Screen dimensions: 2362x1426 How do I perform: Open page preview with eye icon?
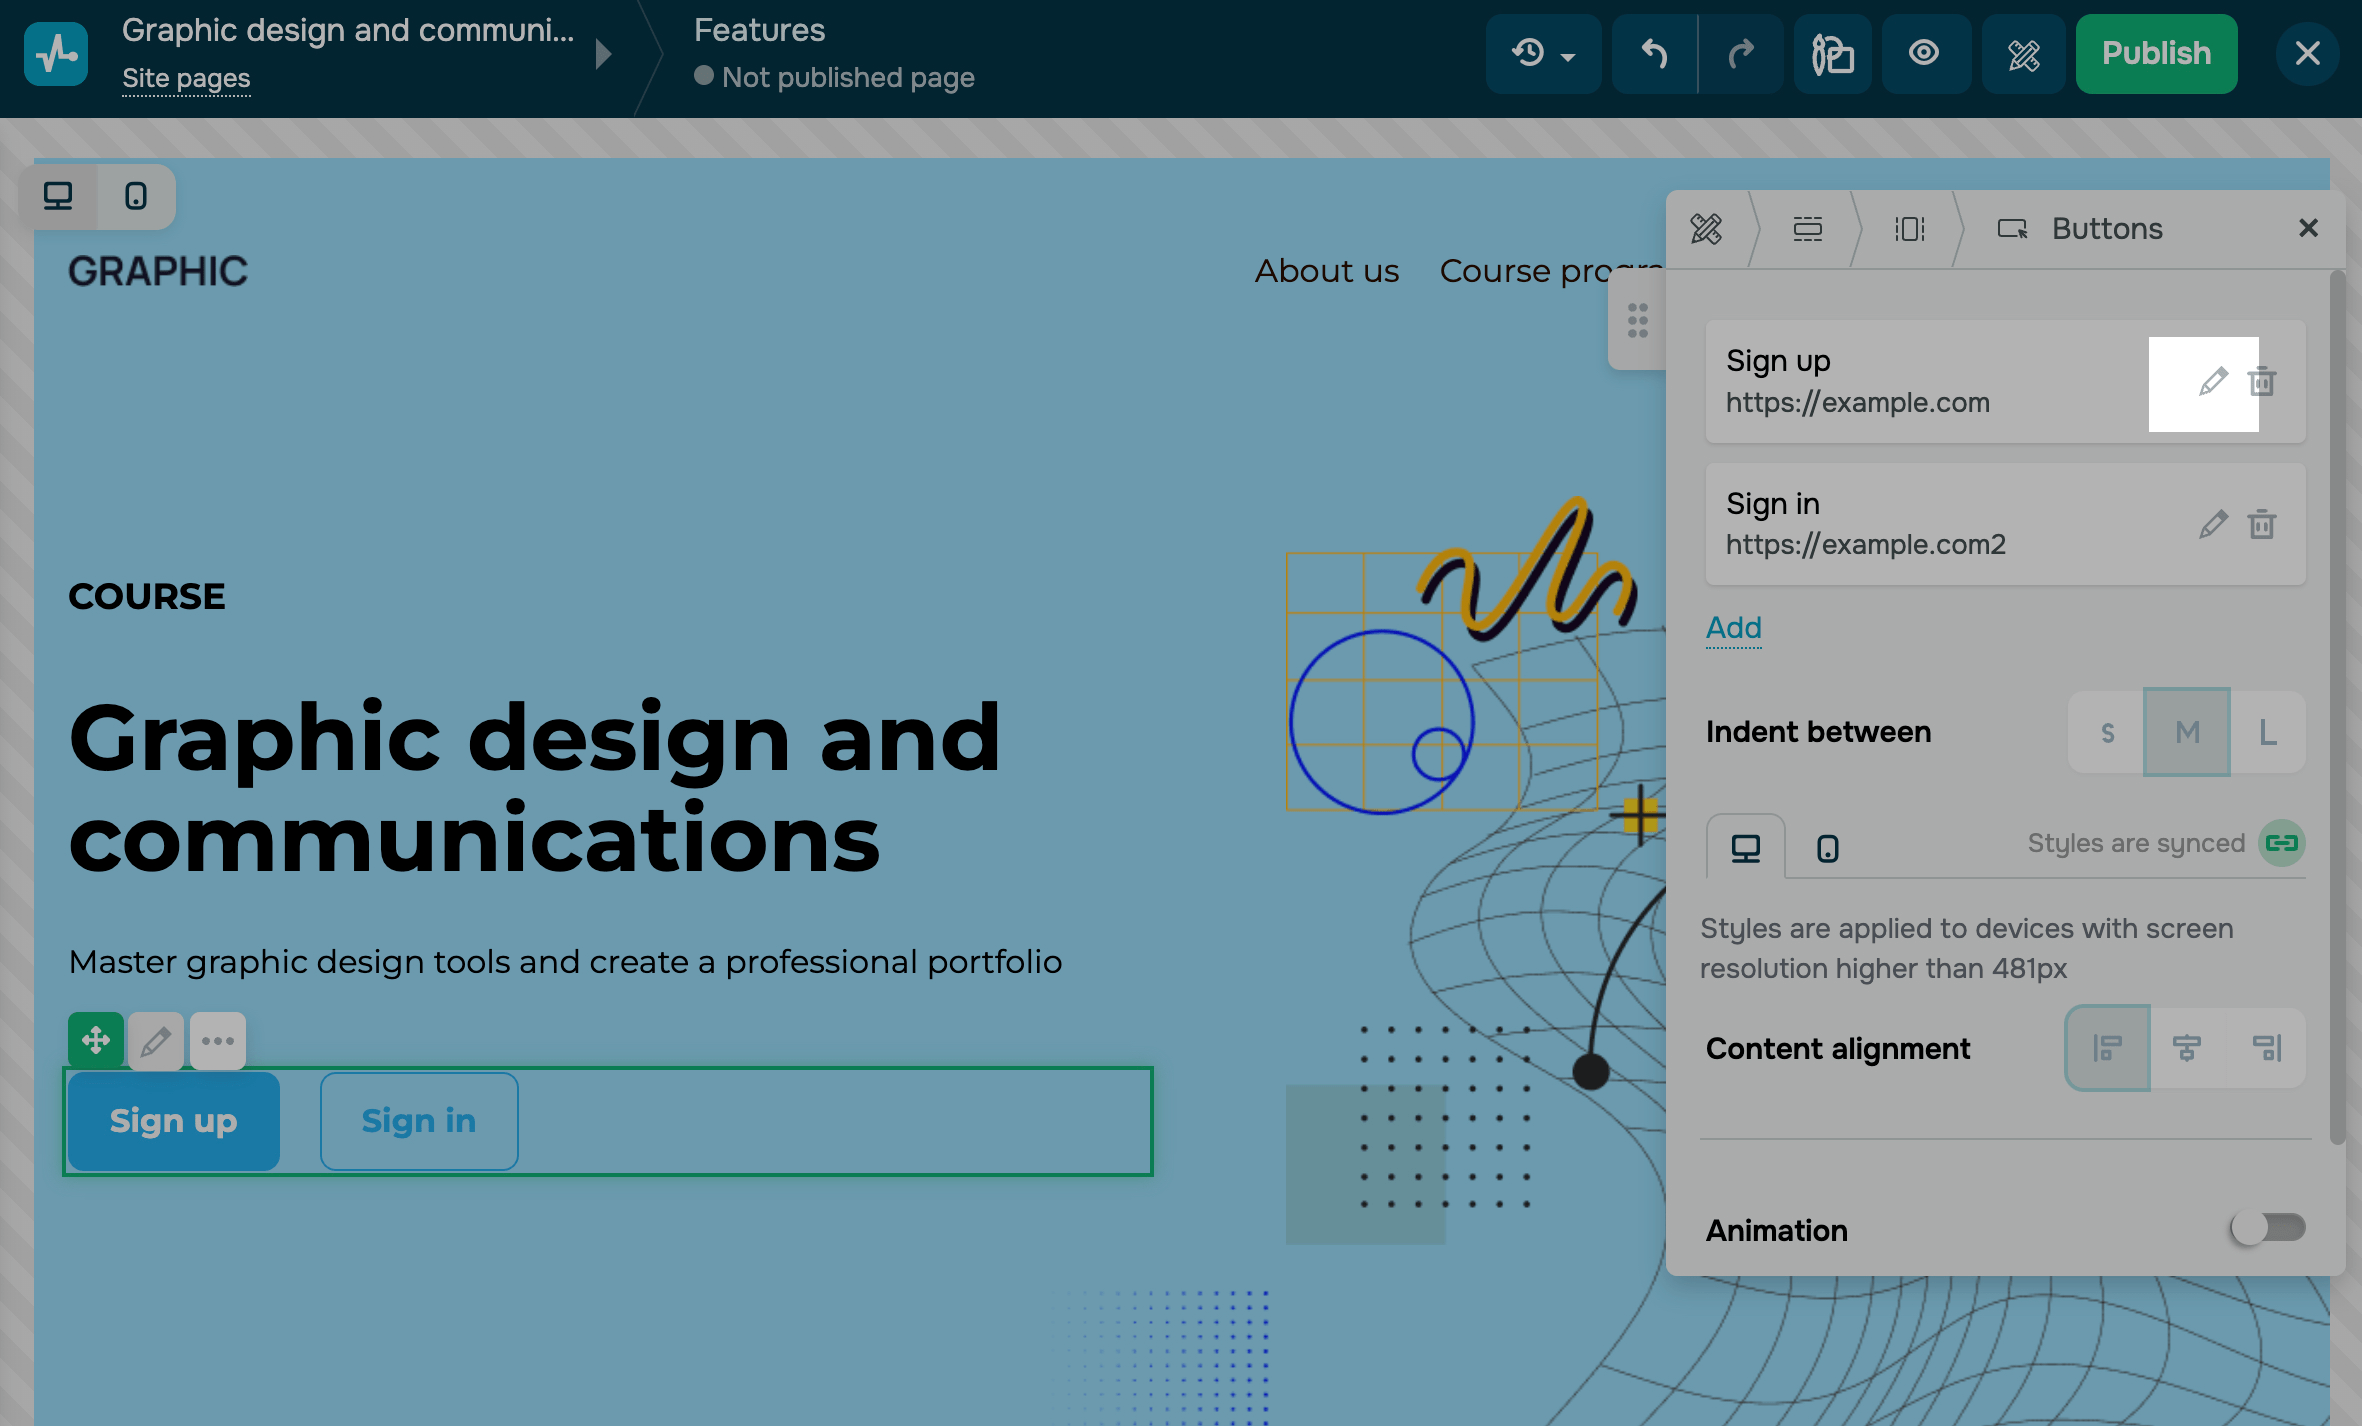(1924, 54)
